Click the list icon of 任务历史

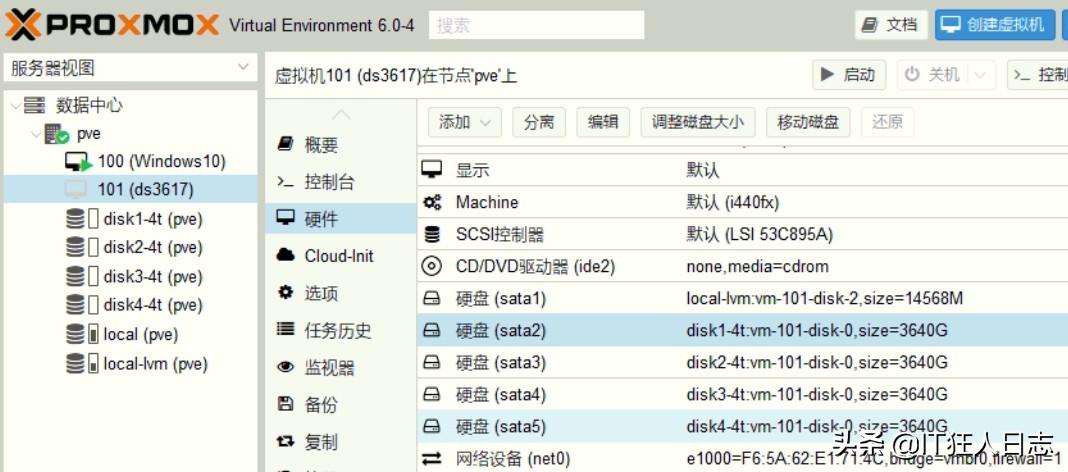click(285, 330)
